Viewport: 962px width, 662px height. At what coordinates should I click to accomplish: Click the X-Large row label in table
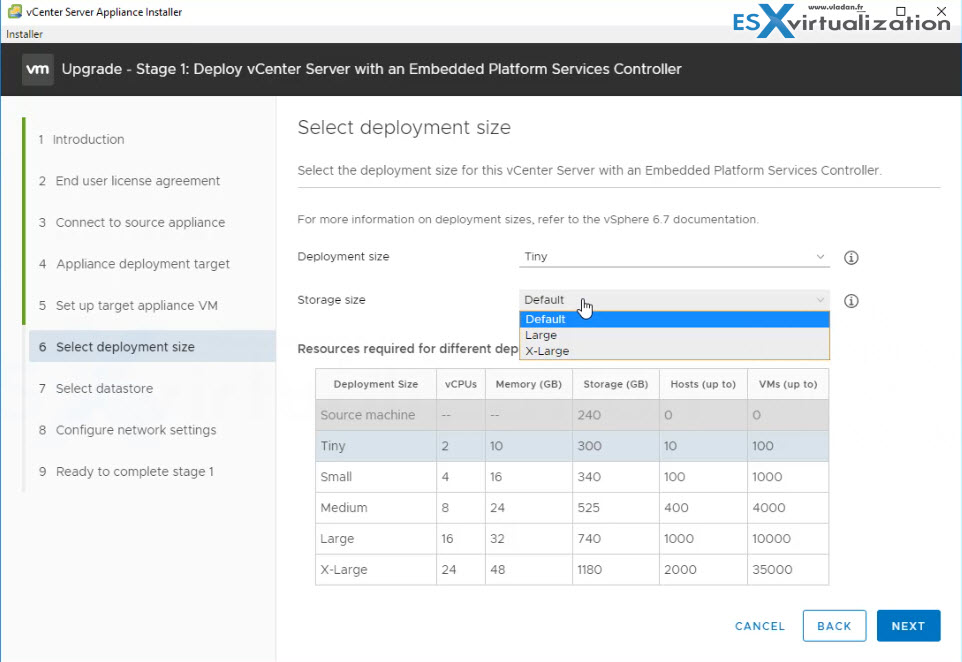coord(344,569)
